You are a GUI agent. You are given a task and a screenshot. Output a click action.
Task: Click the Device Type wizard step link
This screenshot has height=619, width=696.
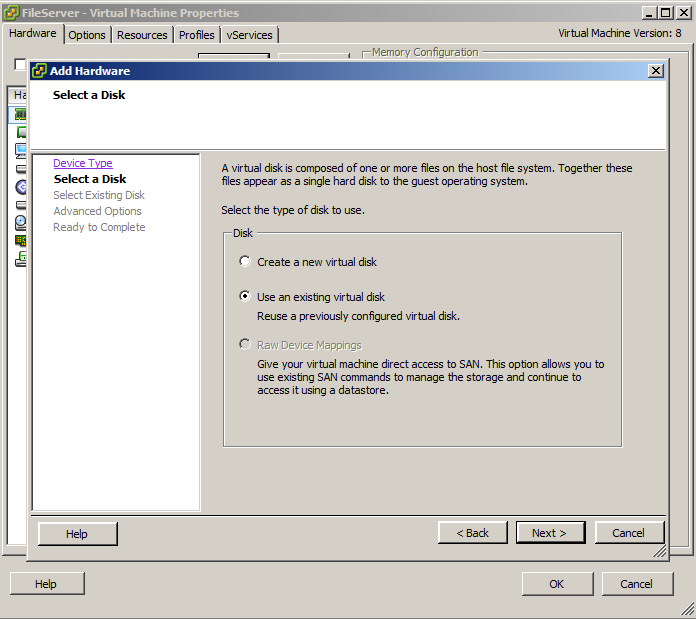point(82,163)
